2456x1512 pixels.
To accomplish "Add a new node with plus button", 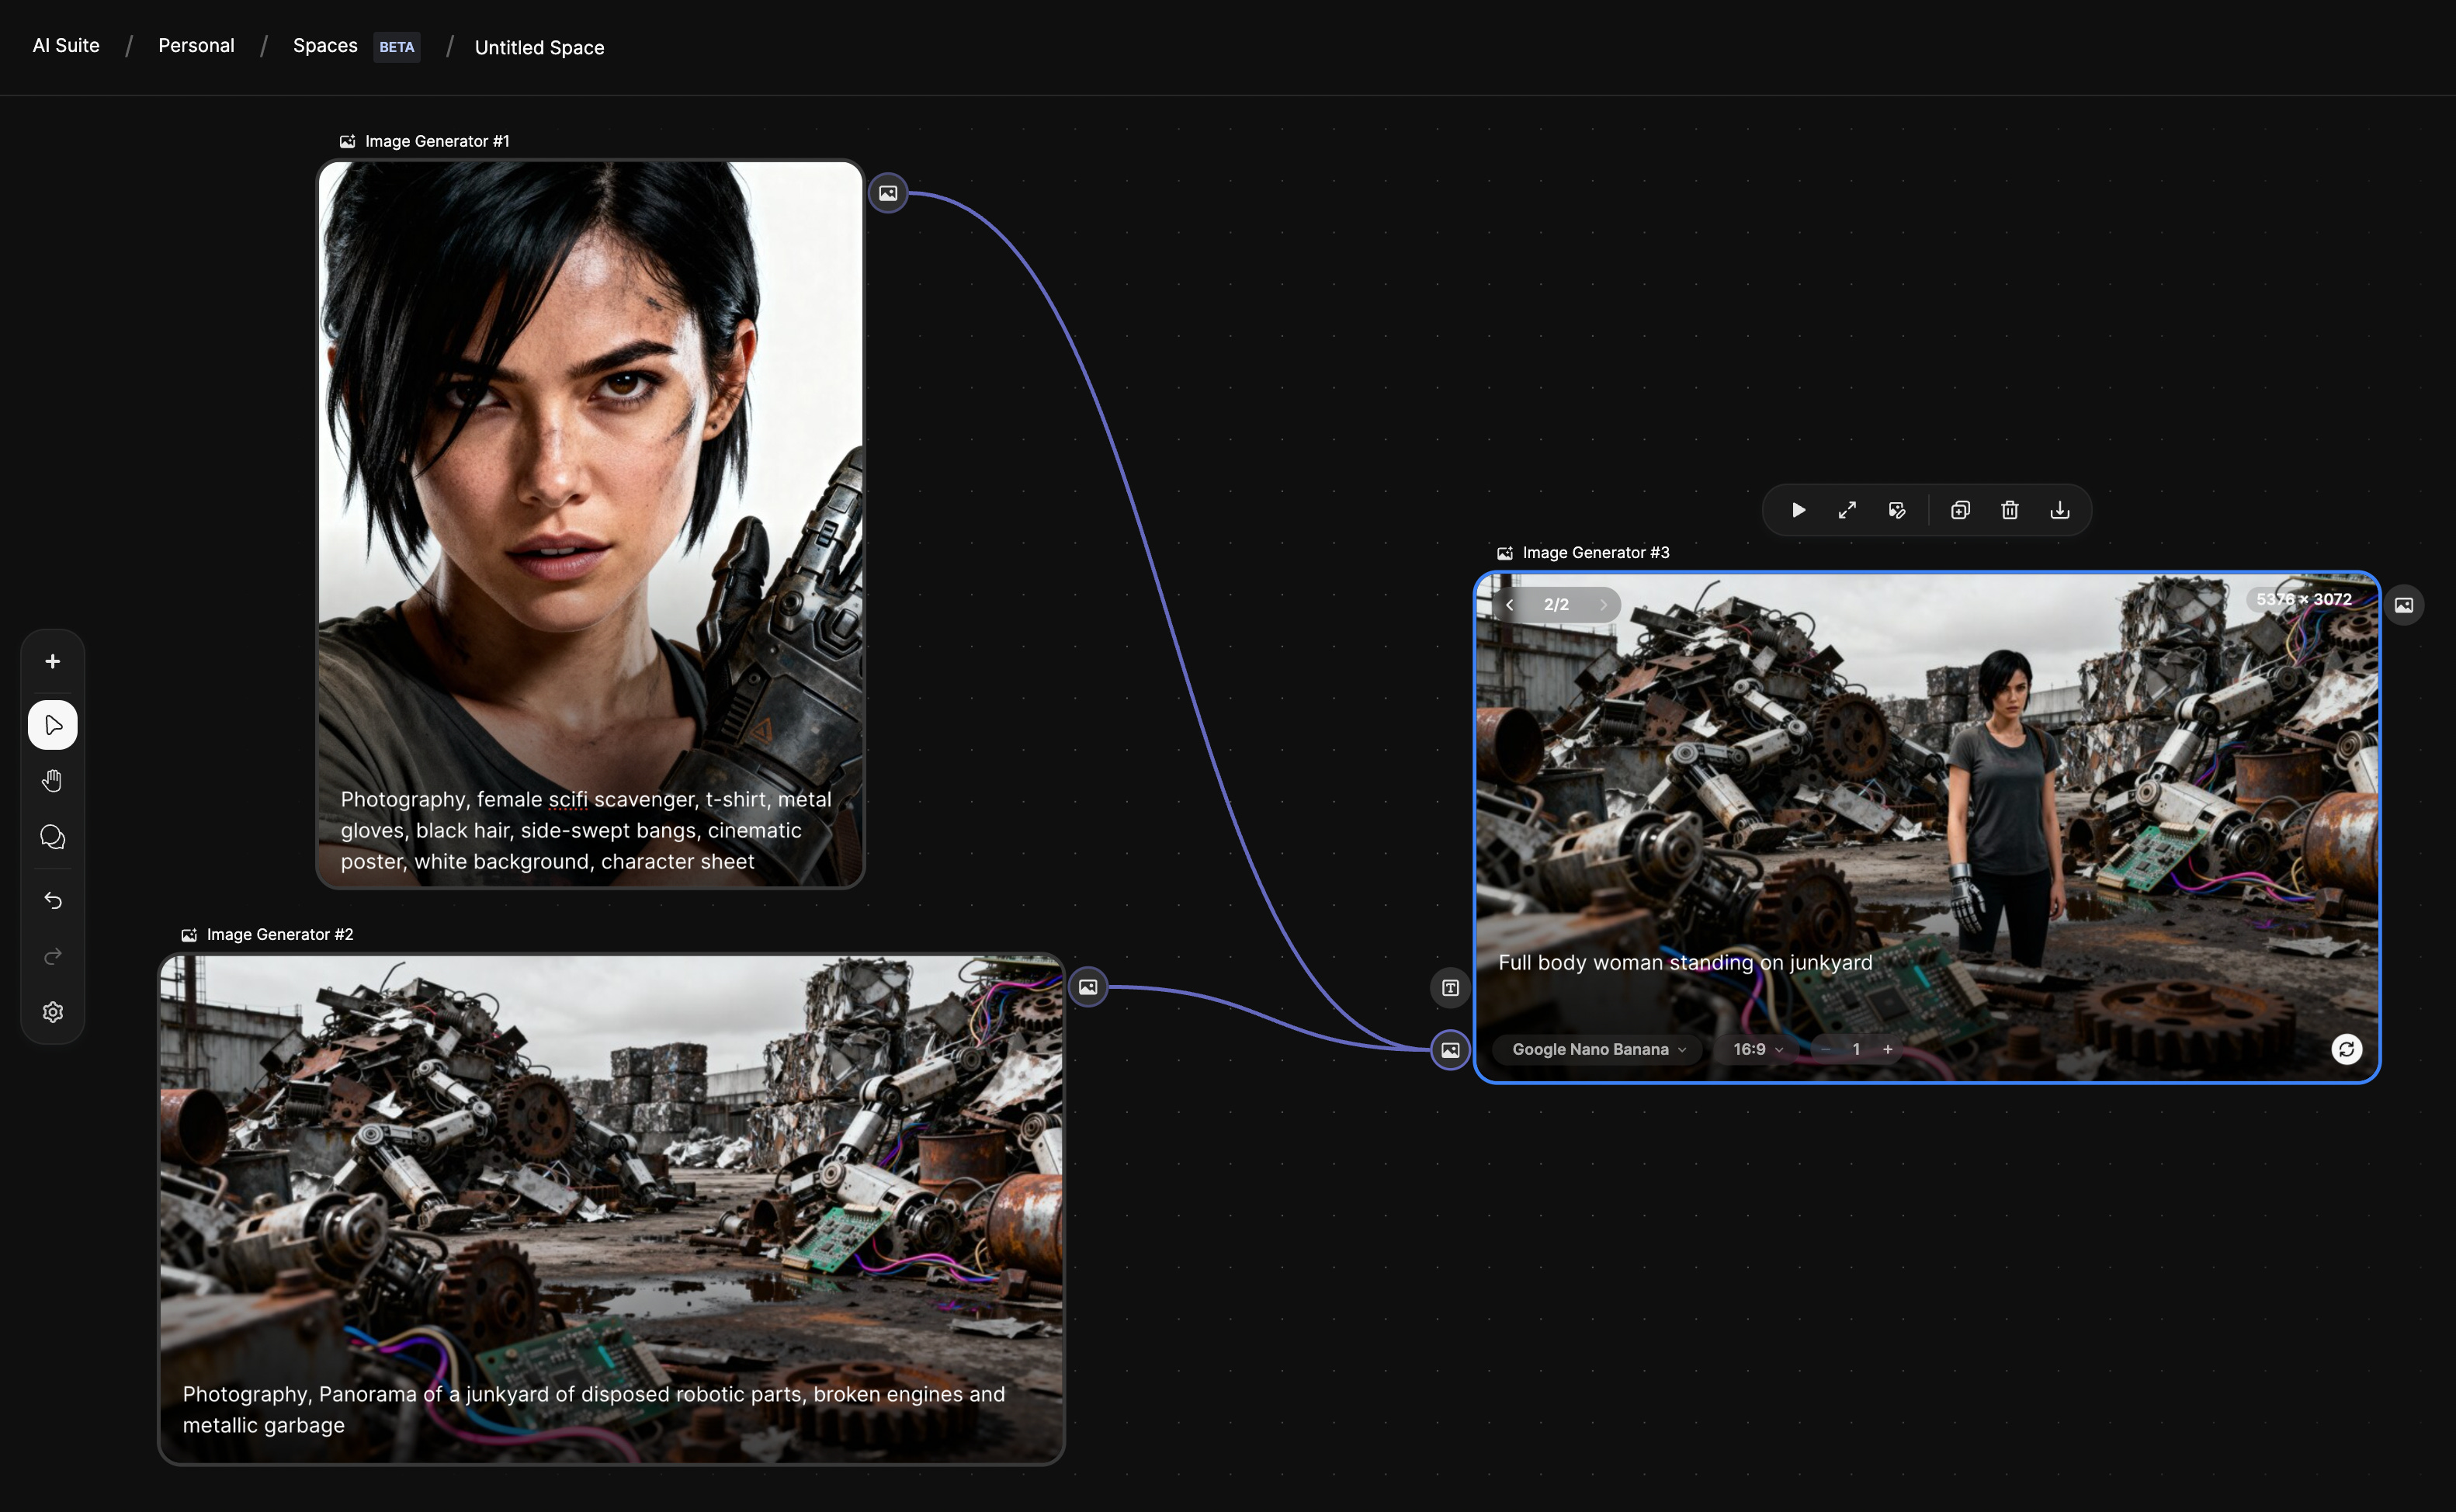I will (53, 661).
